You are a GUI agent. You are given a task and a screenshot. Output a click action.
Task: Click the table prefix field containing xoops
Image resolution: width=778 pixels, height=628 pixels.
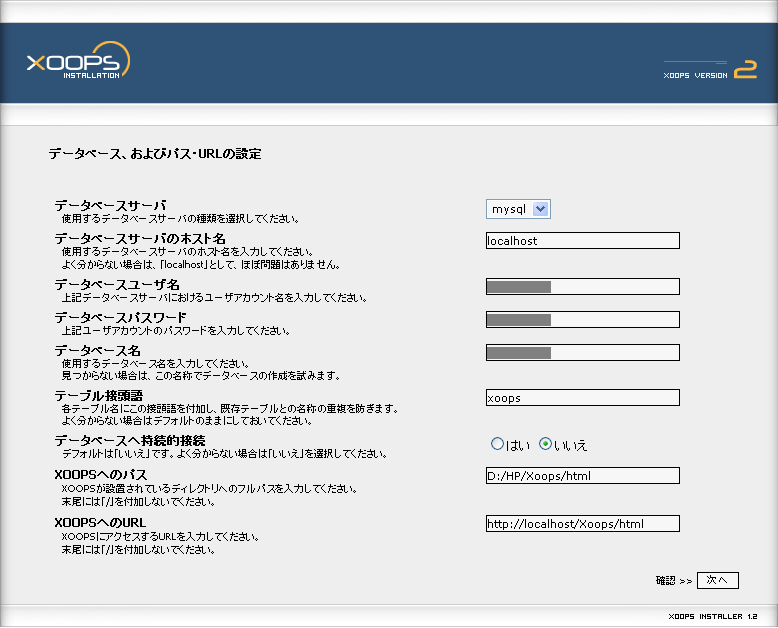point(583,398)
